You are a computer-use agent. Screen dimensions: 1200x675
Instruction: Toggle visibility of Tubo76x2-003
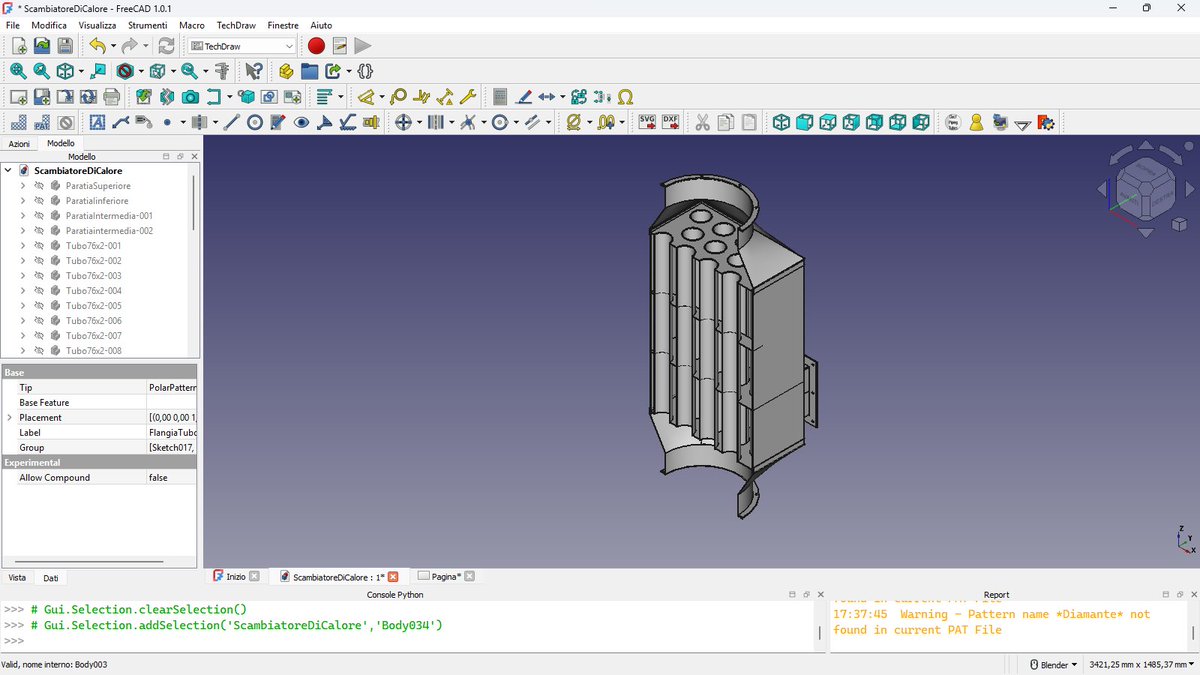click(x=39, y=276)
